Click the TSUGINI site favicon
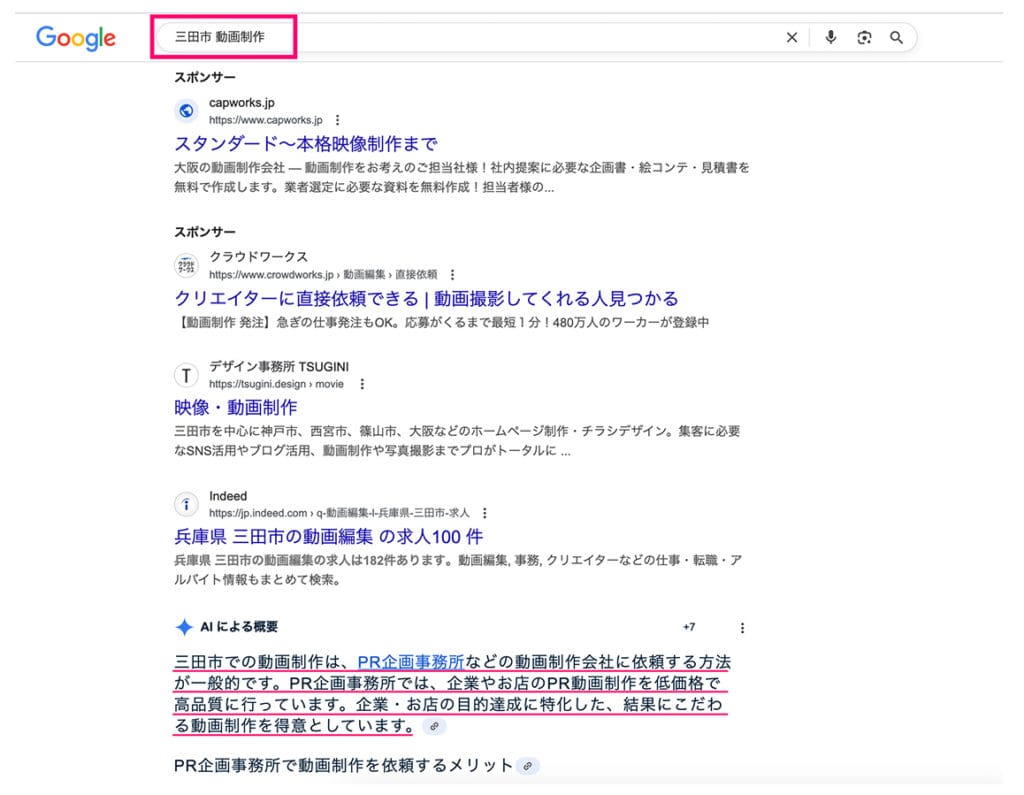 186,375
